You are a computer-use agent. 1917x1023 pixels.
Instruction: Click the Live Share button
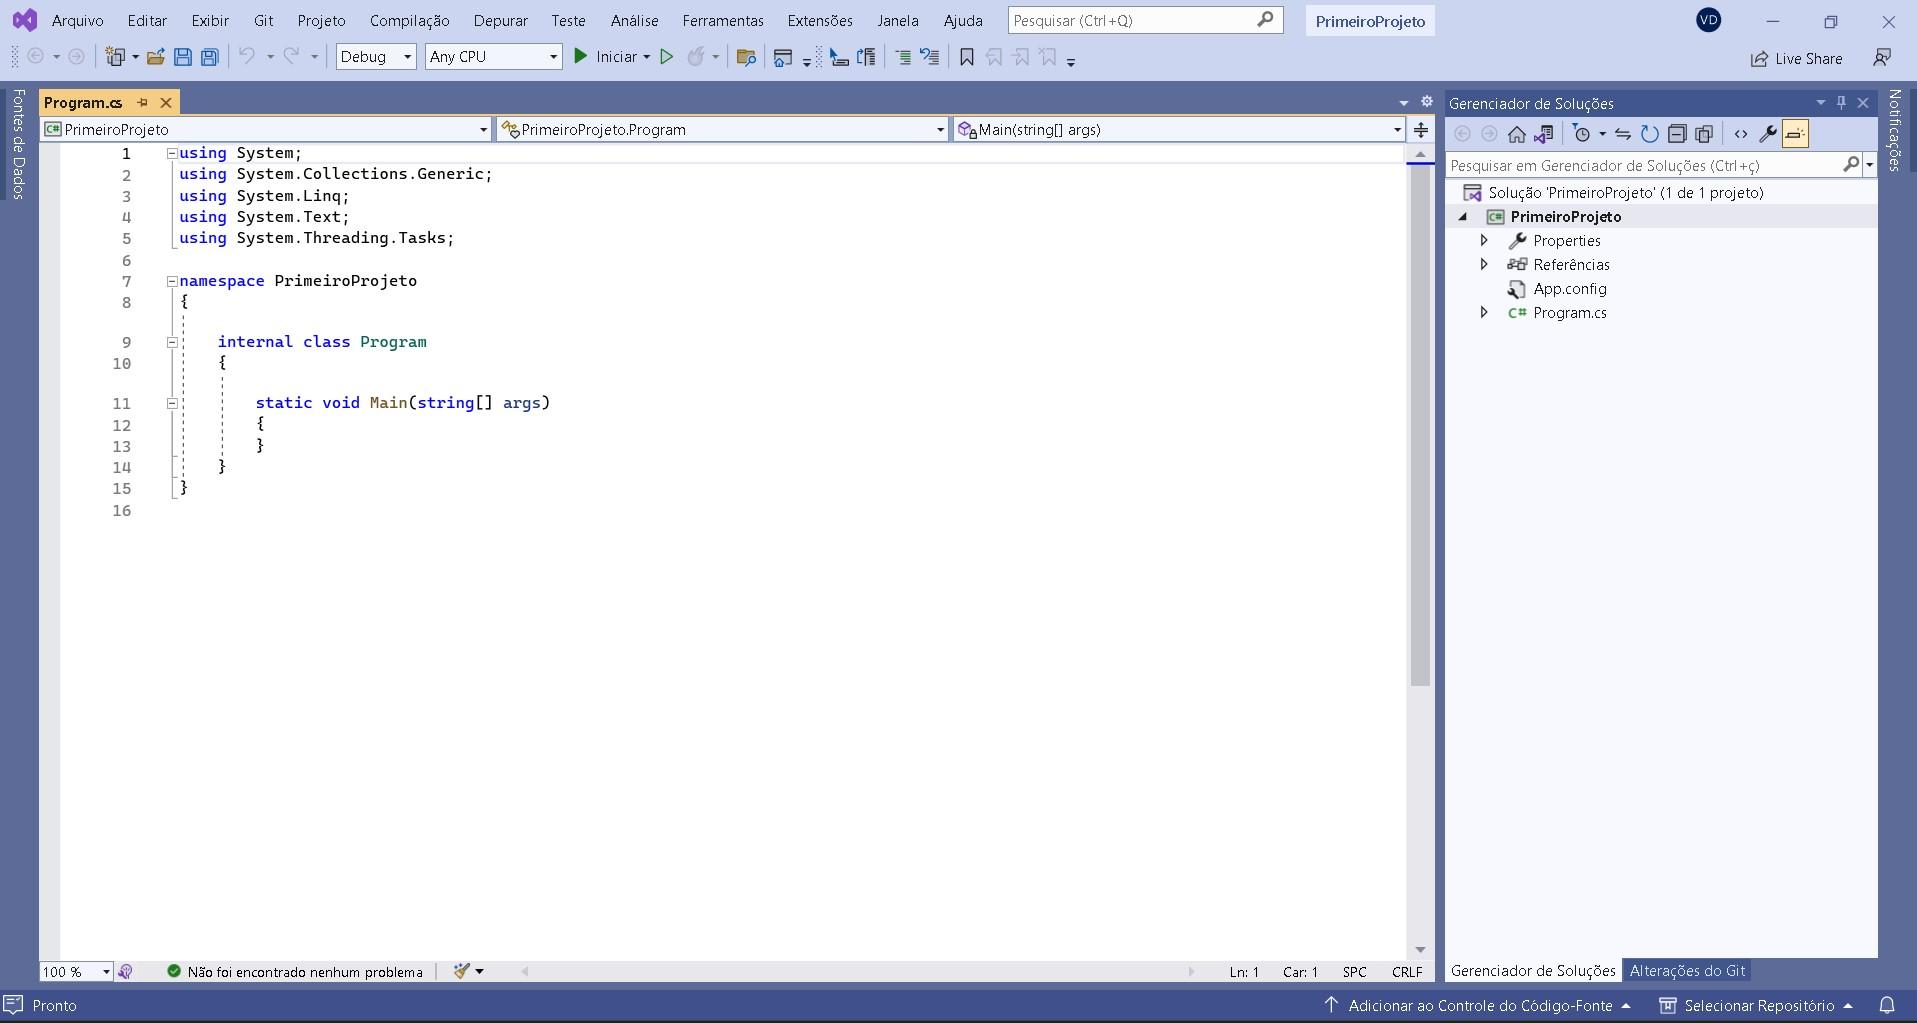(x=1796, y=58)
